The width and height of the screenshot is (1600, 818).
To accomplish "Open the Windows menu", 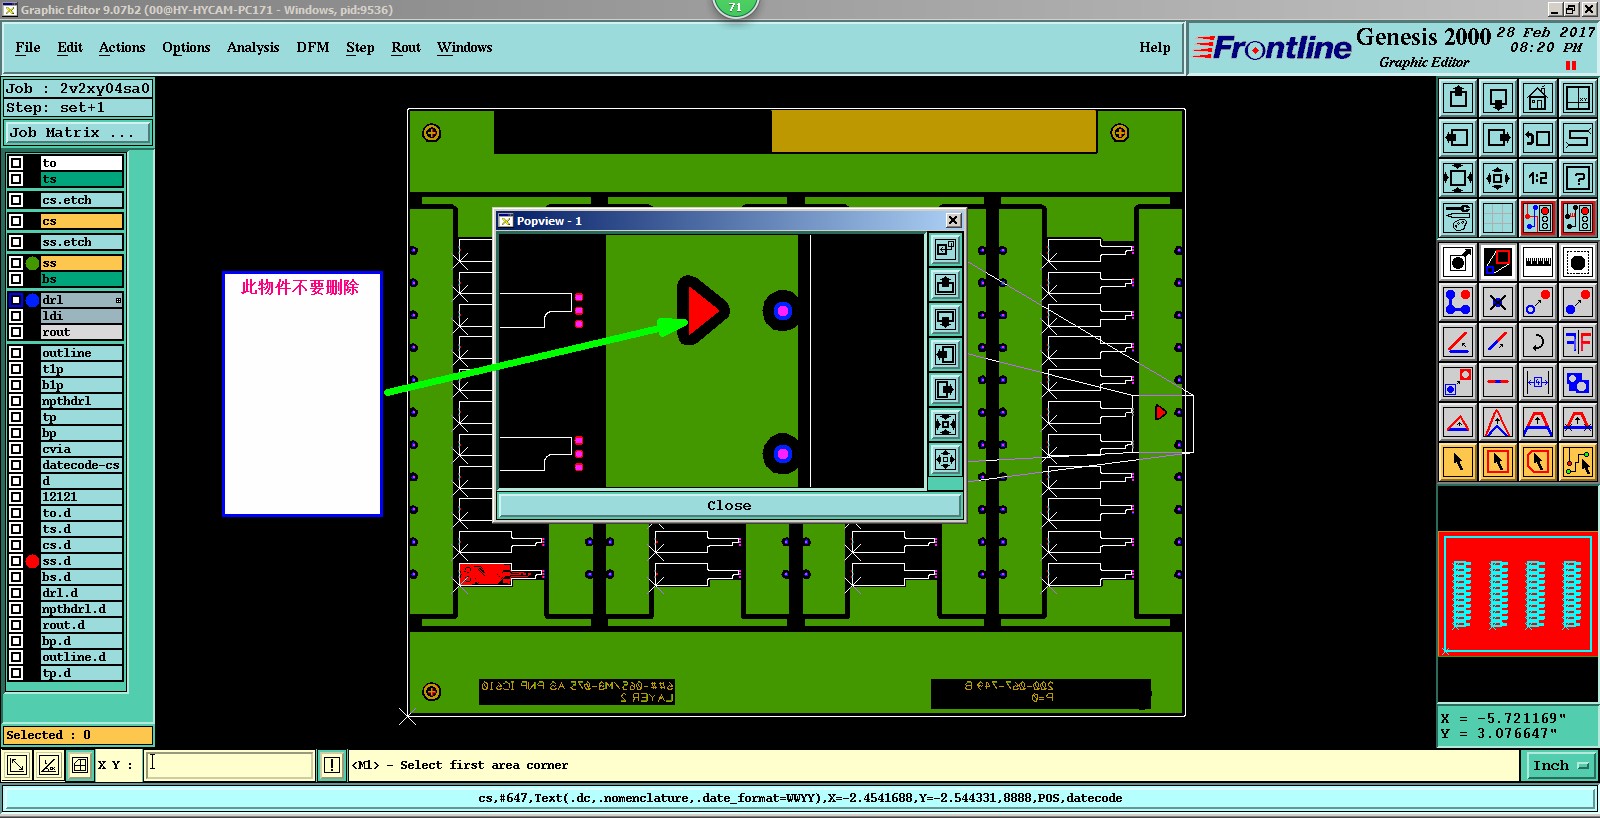I will (465, 47).
